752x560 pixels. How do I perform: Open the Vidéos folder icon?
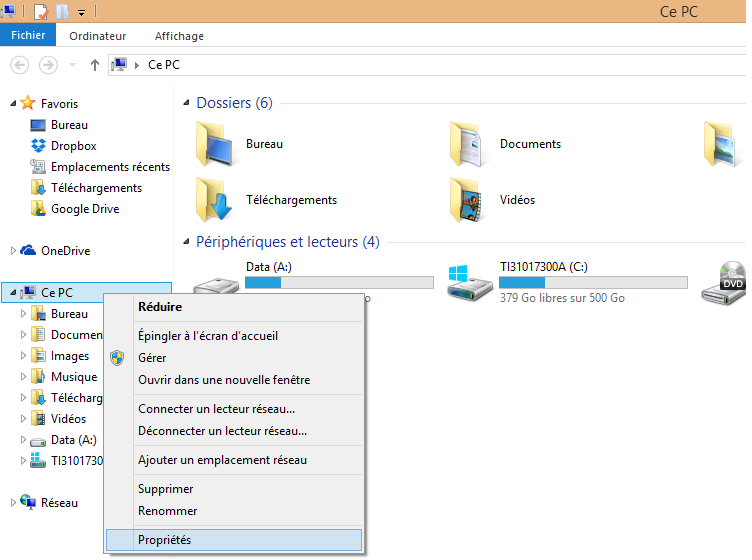tap(469, 199)
